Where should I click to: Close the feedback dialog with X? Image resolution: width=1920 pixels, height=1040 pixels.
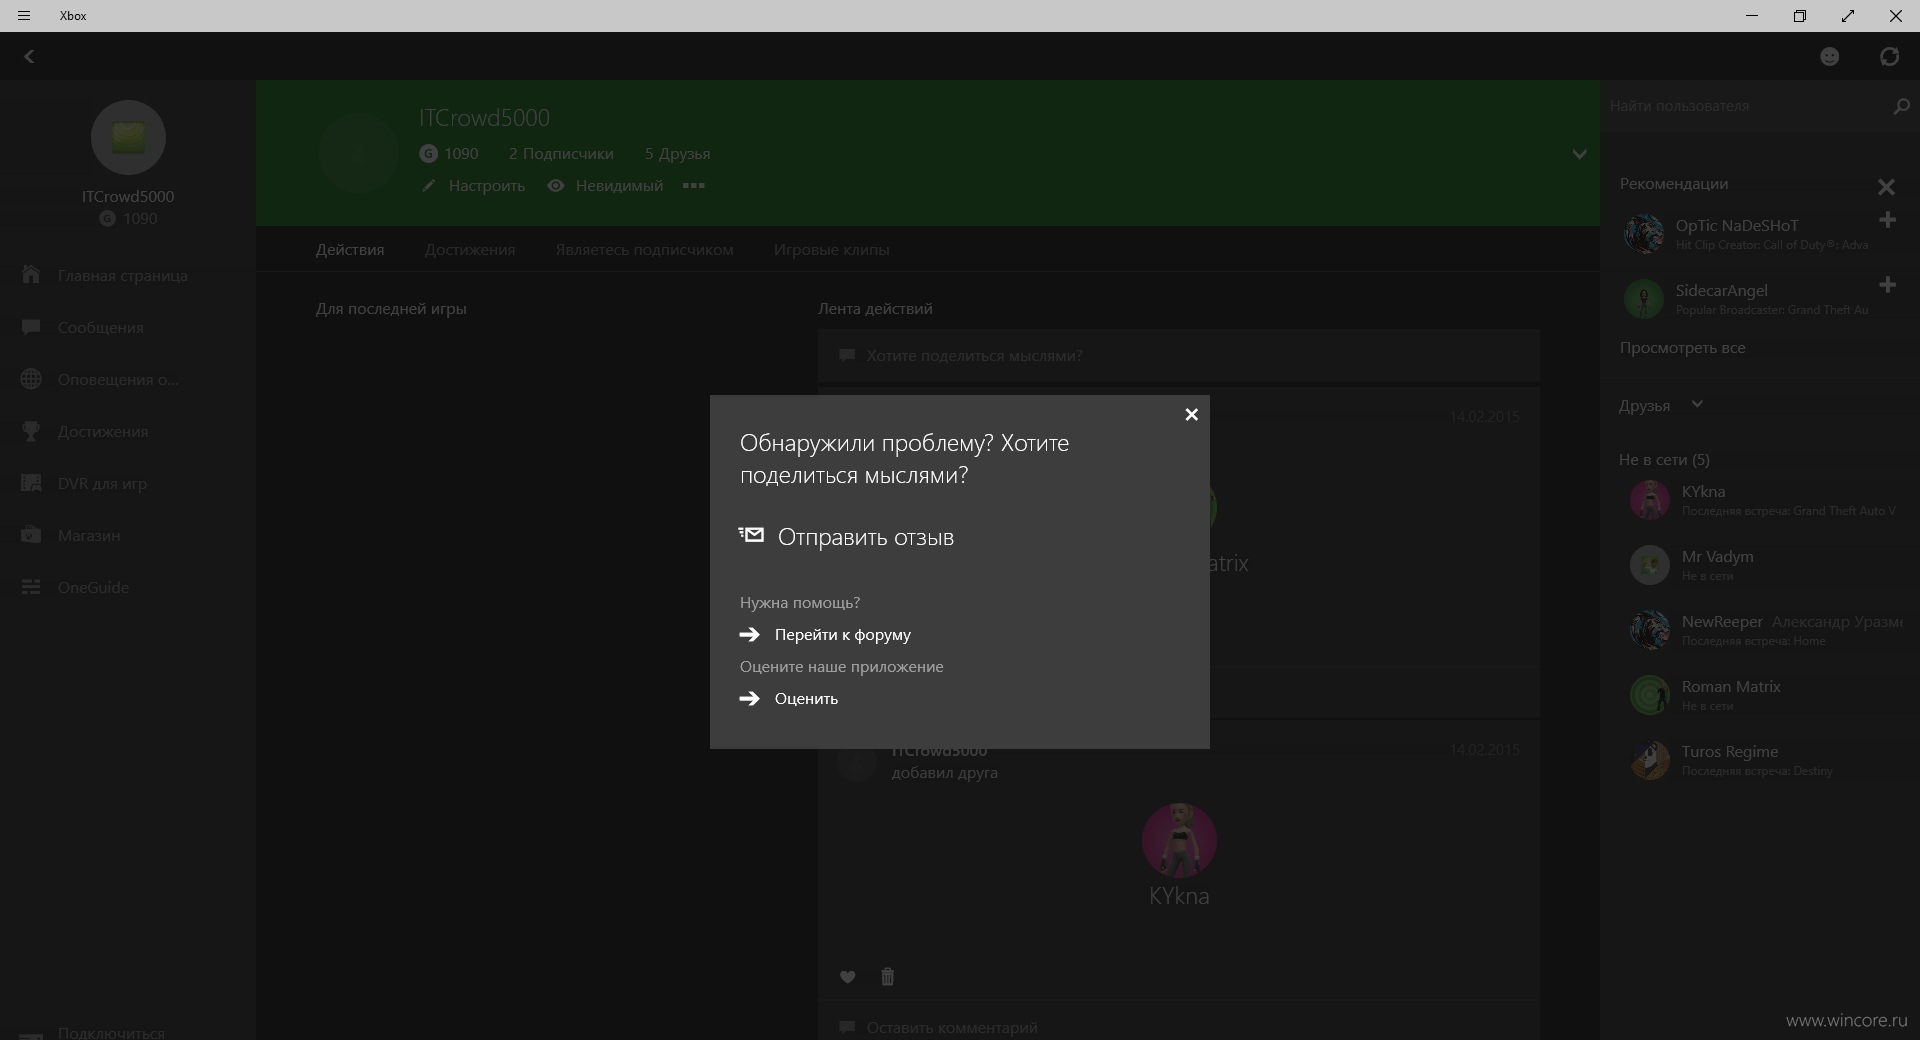[x=1191, y=414]
